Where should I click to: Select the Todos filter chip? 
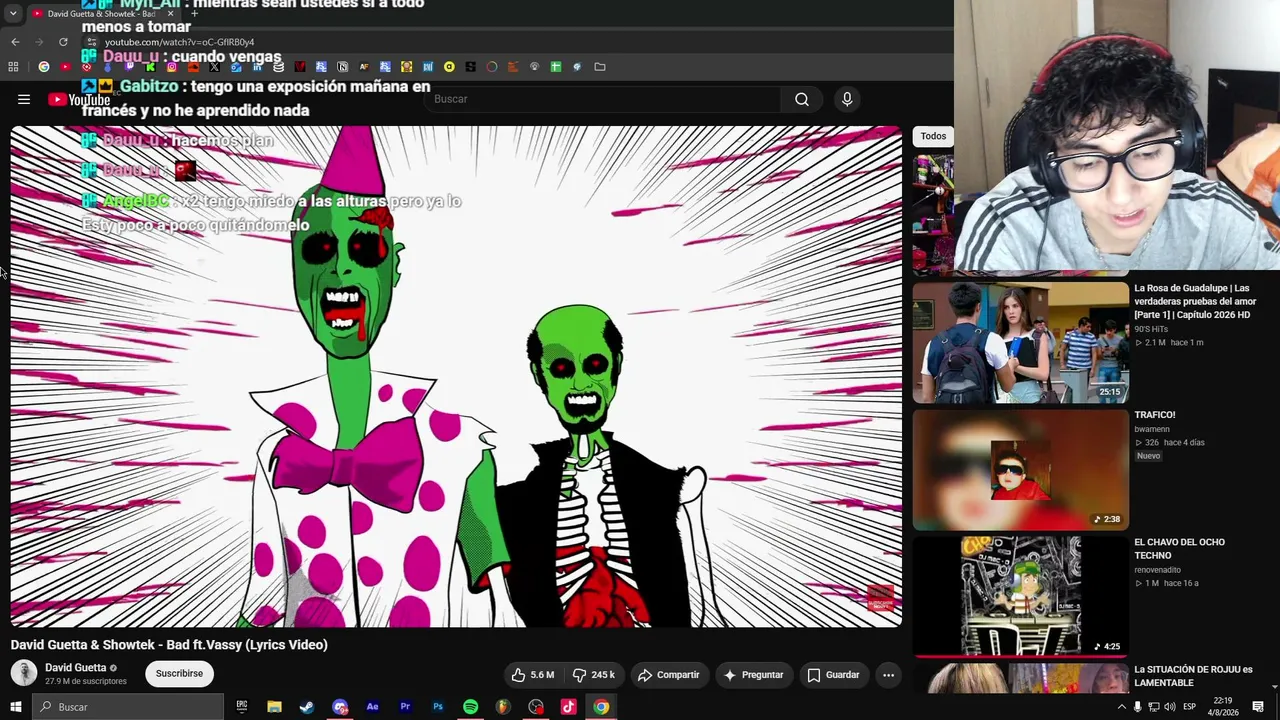[933, 136]
